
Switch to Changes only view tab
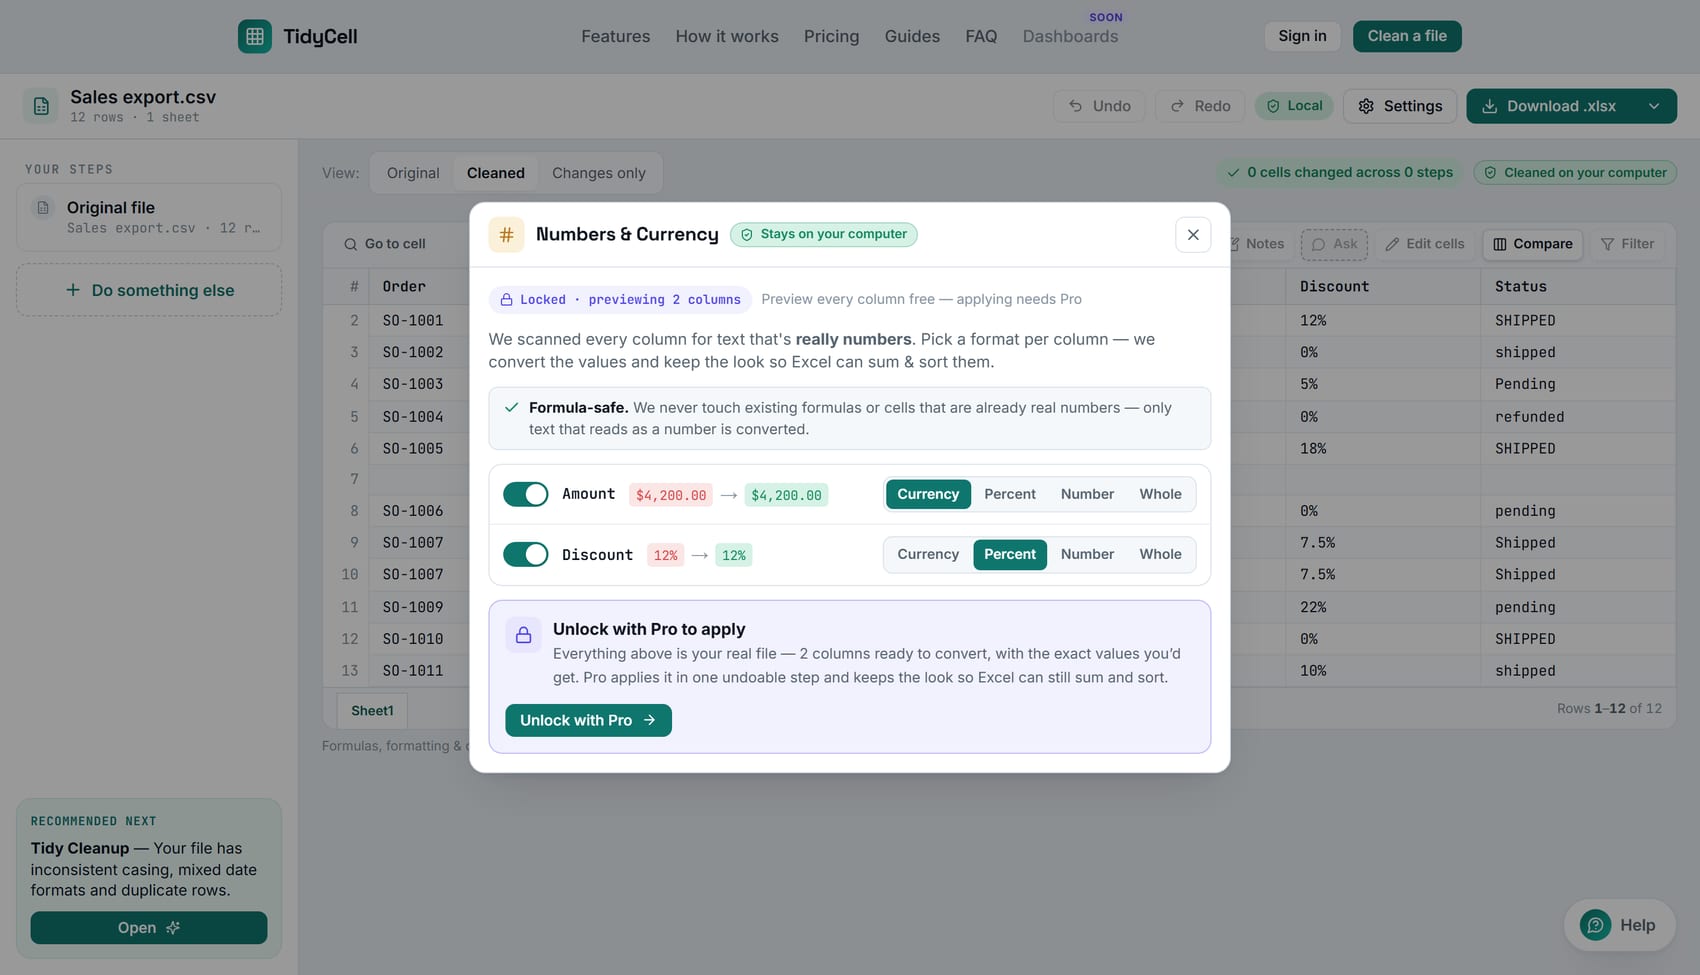(x=598, y=173)
